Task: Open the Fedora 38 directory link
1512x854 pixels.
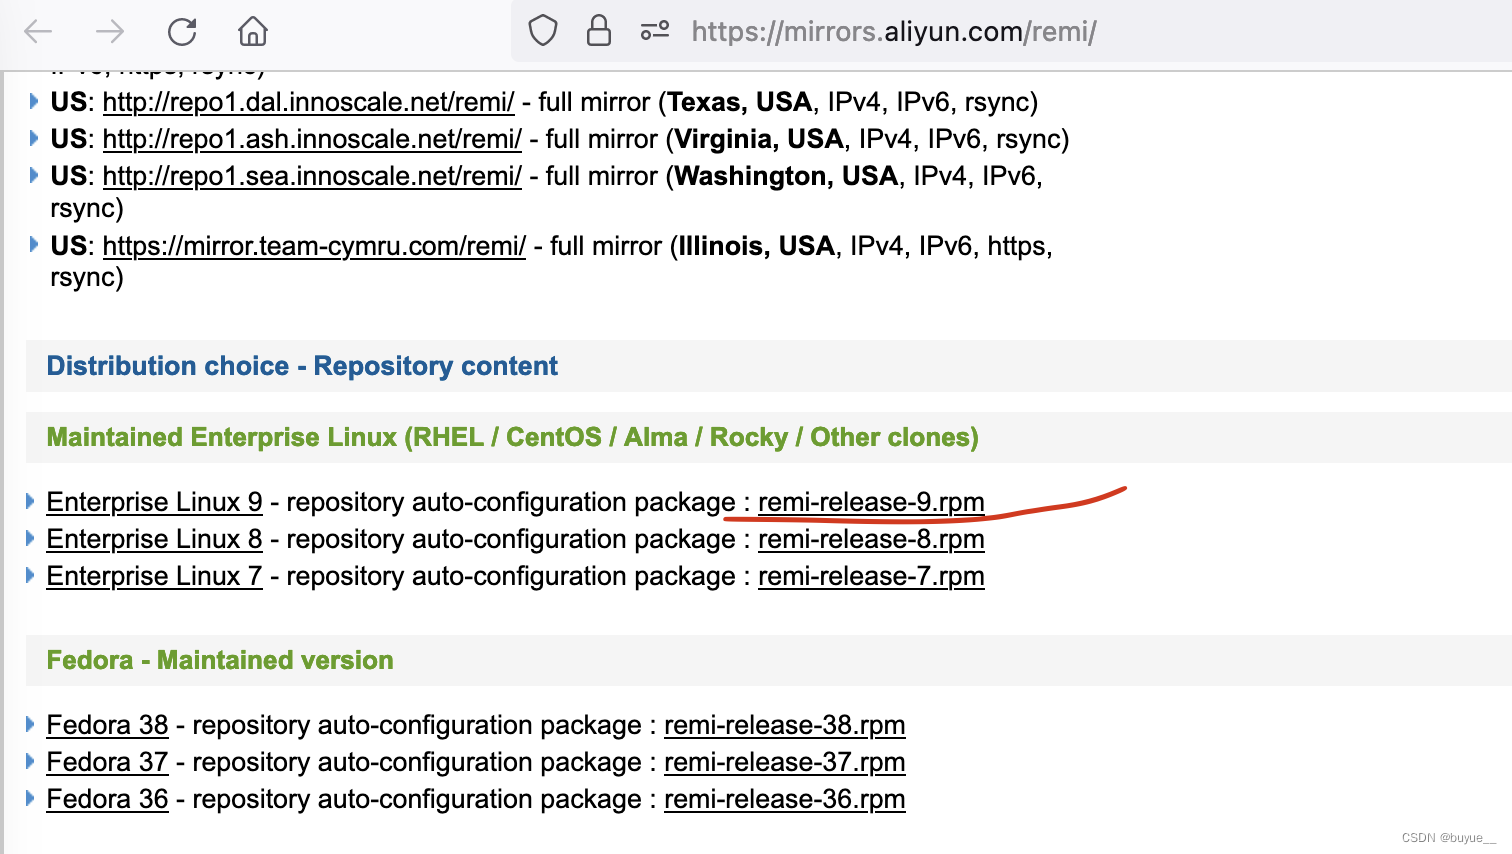Action: coord(108,725)
